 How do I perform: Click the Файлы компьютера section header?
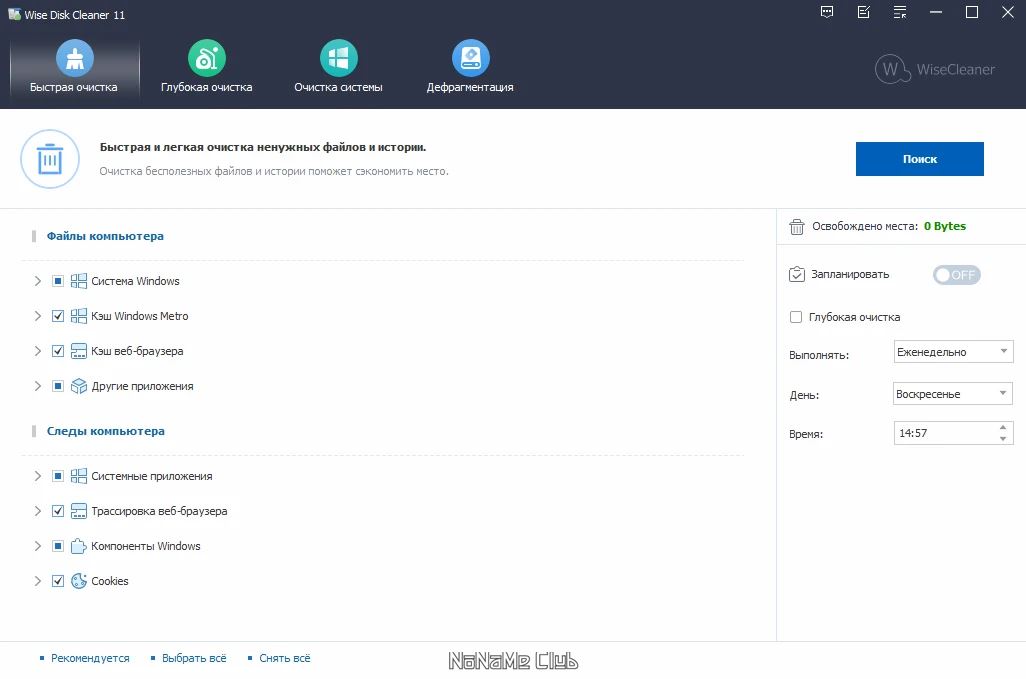click(105, 236)
